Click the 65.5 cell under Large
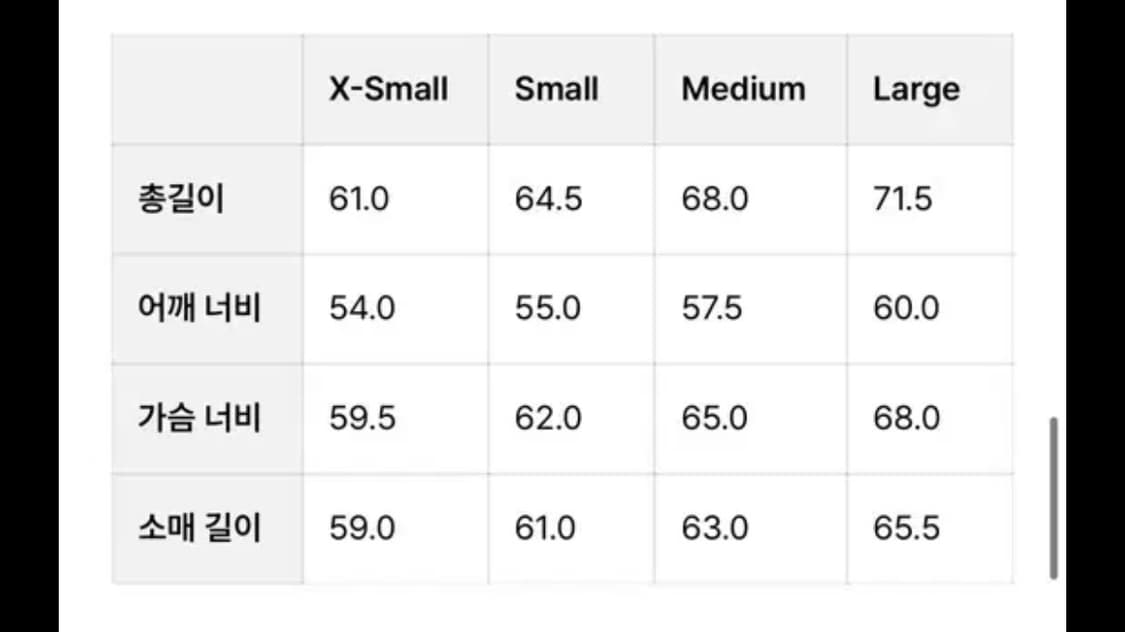The height and width of the screenshot is (632, 1125). tap(906, 527)
